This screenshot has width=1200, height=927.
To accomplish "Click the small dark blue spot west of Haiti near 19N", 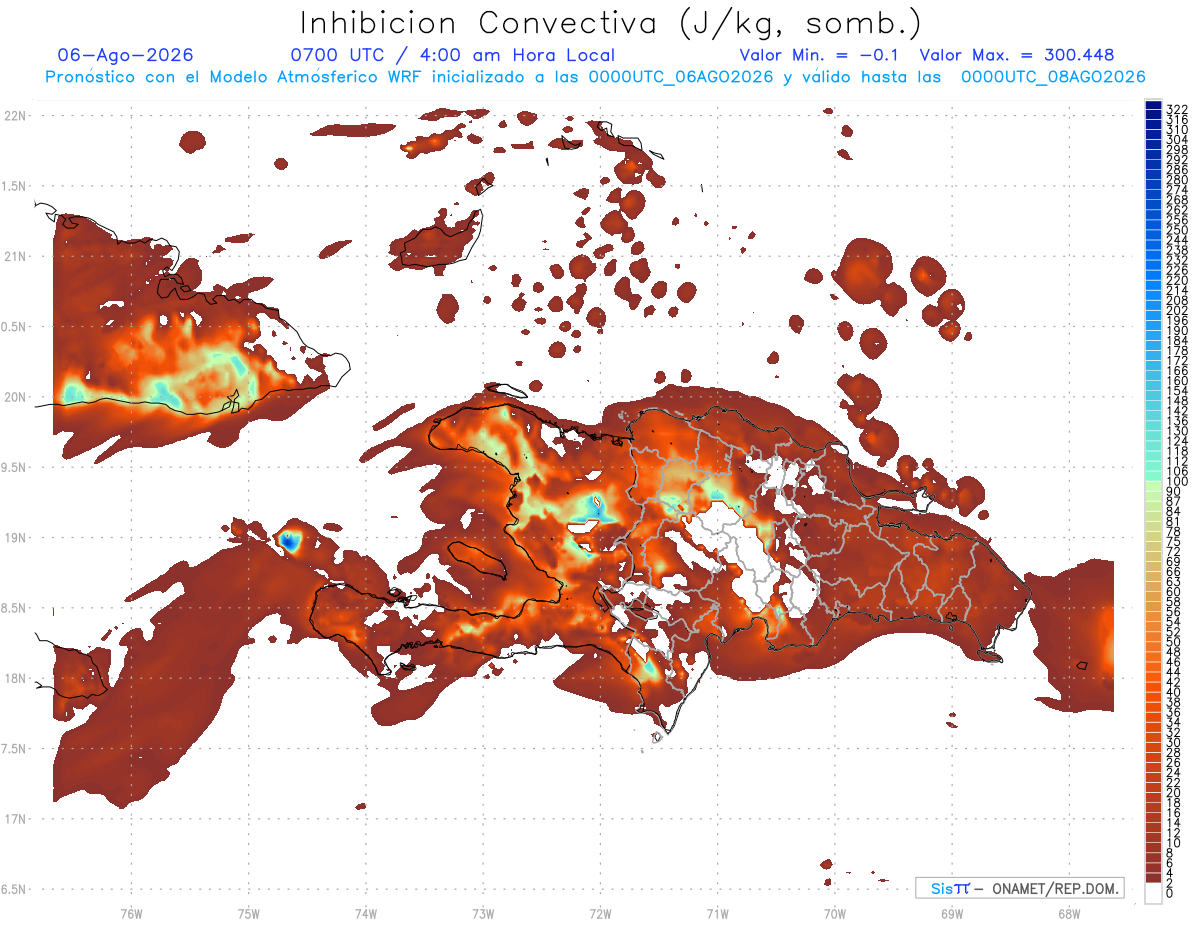I will point(289,541).
